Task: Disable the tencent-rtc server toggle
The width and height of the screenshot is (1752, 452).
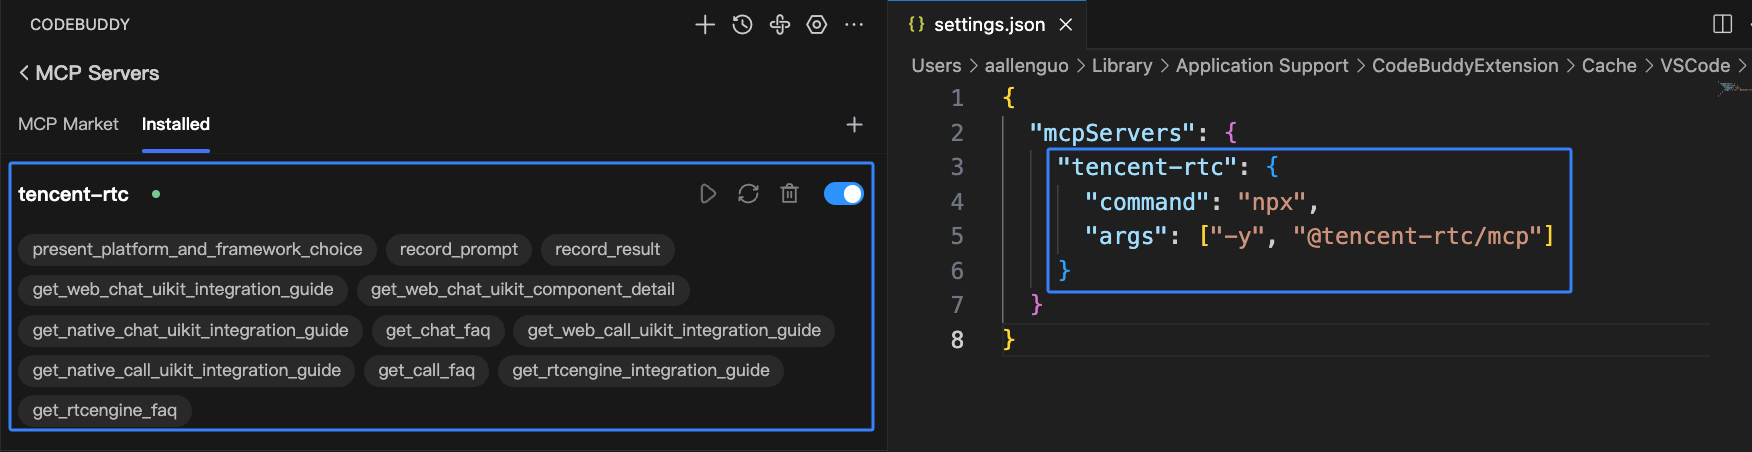Action: [843, 194]
